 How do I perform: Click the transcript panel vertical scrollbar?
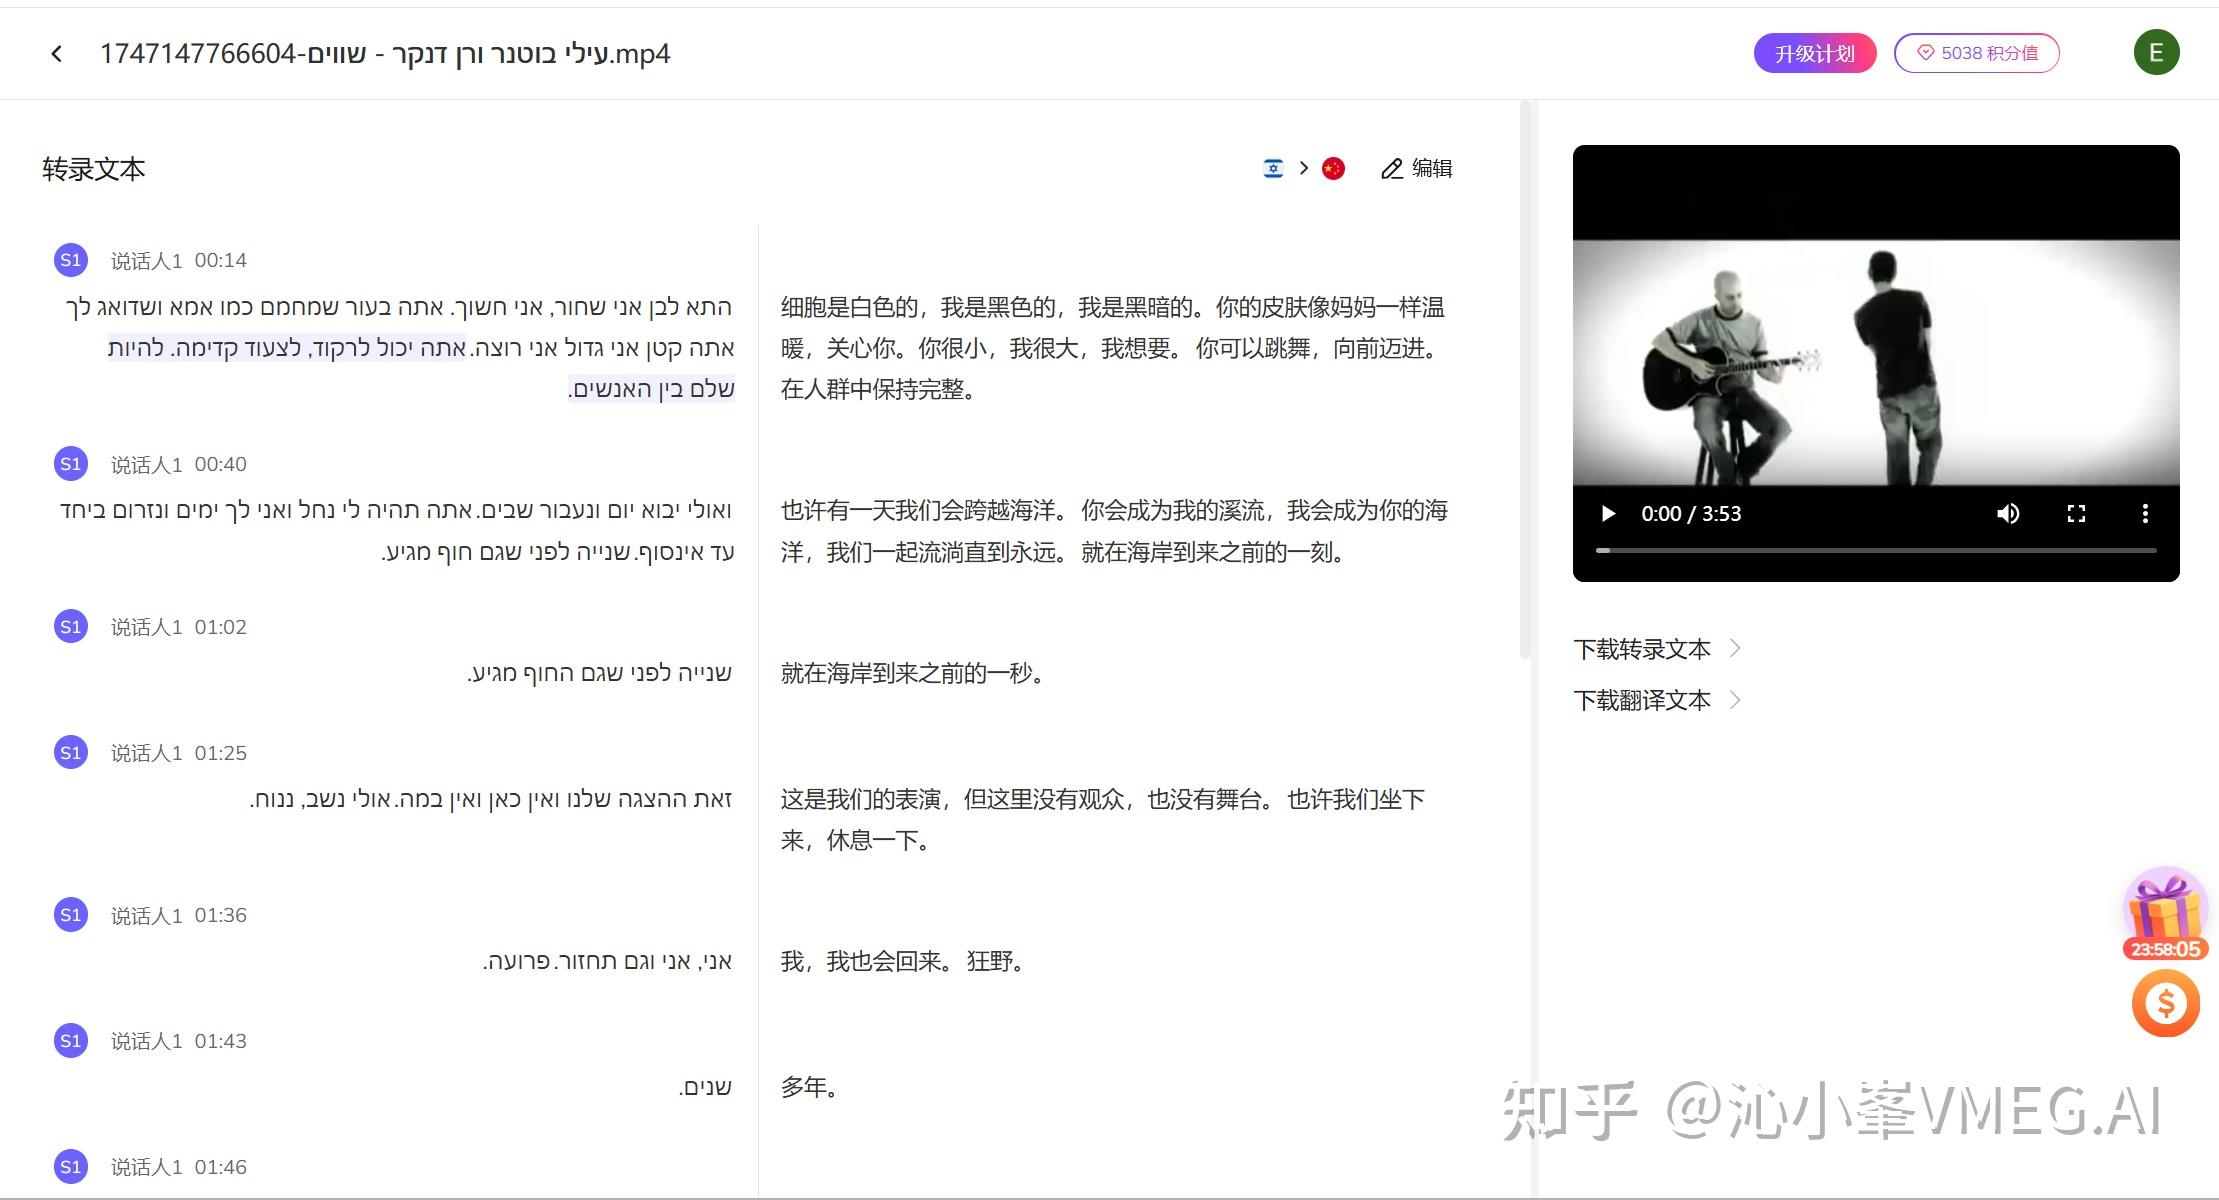click(1525, 380)
